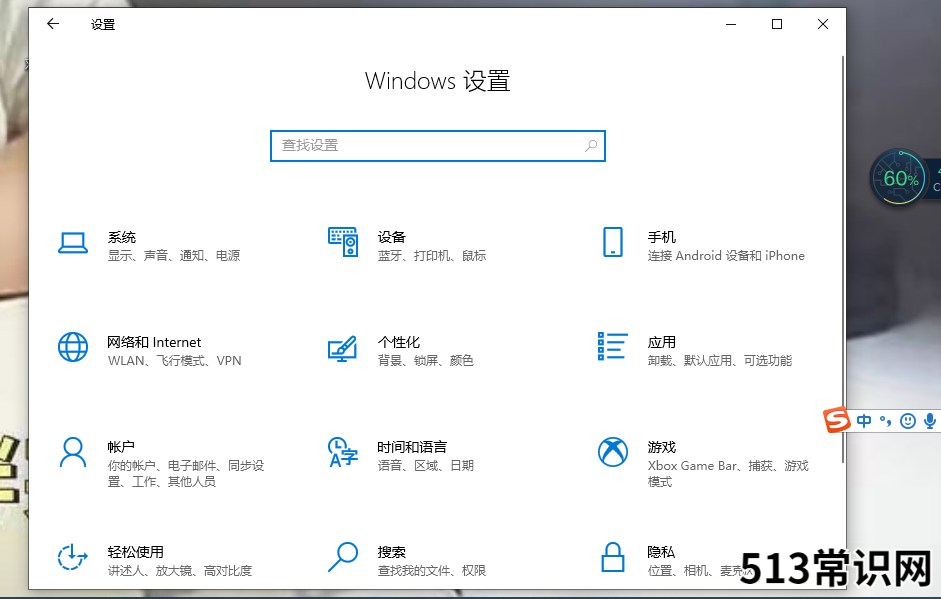Toggle Sogou 中 Chinese input mode
The width and height of the screenshot is (941, 599).
click(864, 421)
